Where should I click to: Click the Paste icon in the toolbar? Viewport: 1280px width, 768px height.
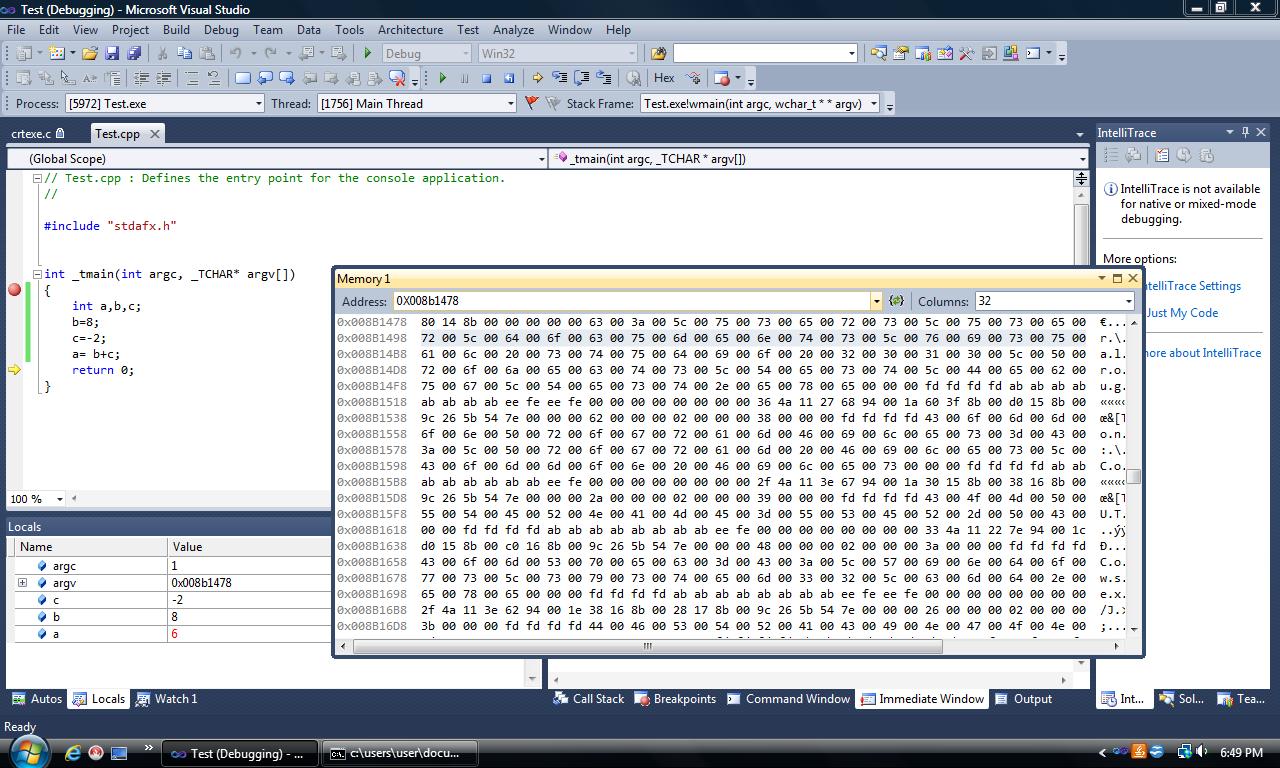point(206,53)
